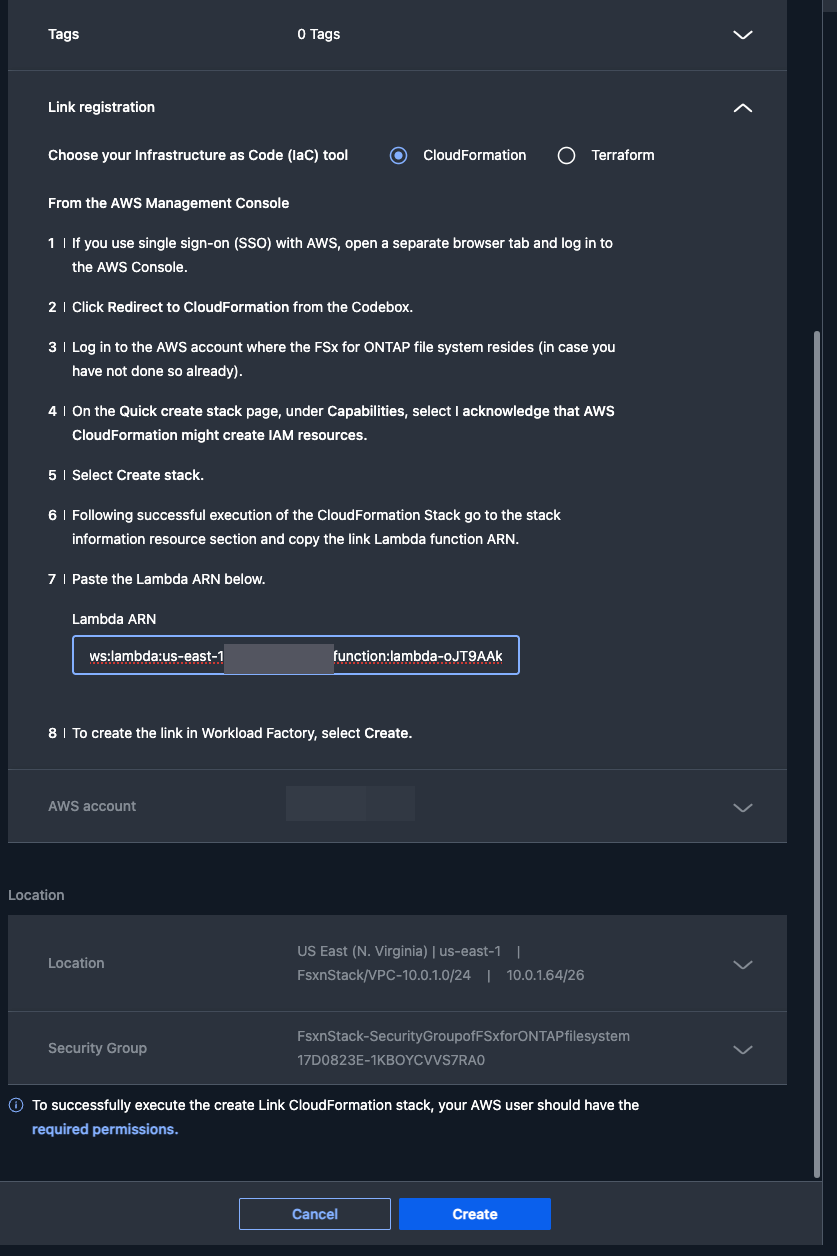
Task: Expand the Location row chevron
Action: (x=742, y=965)
